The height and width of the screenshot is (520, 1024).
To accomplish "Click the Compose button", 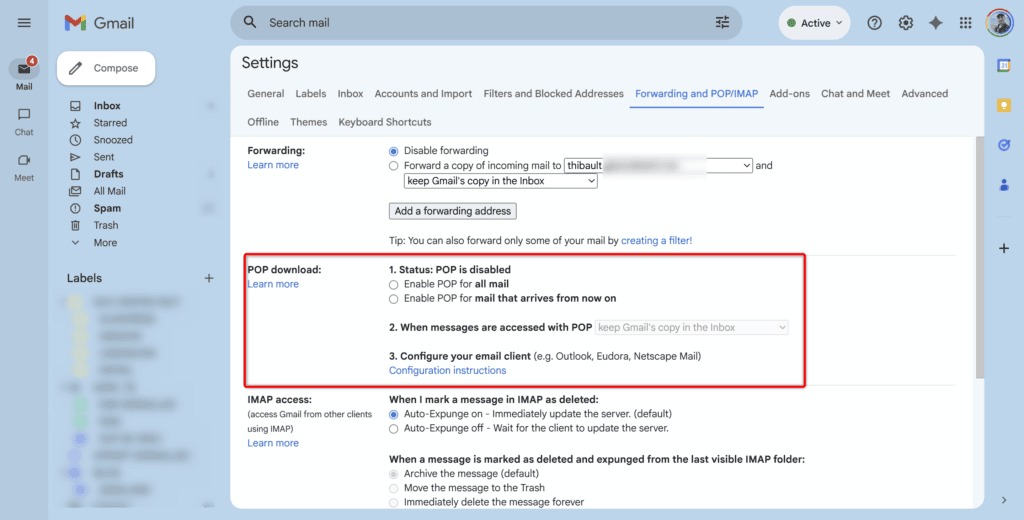I will [x=106, y=68].
